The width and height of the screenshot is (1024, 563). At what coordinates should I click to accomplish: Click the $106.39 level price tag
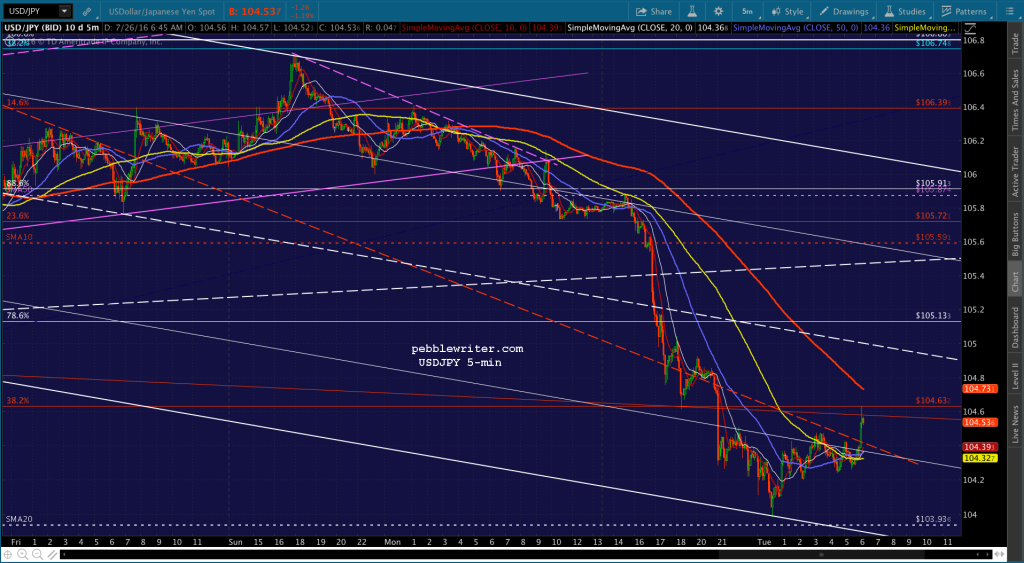(933, 103)
